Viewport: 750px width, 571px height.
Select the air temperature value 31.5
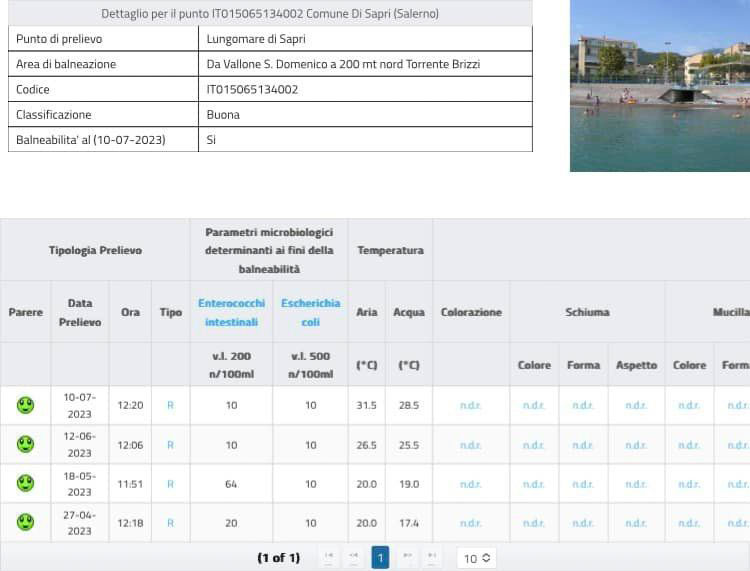coord(366,406)
